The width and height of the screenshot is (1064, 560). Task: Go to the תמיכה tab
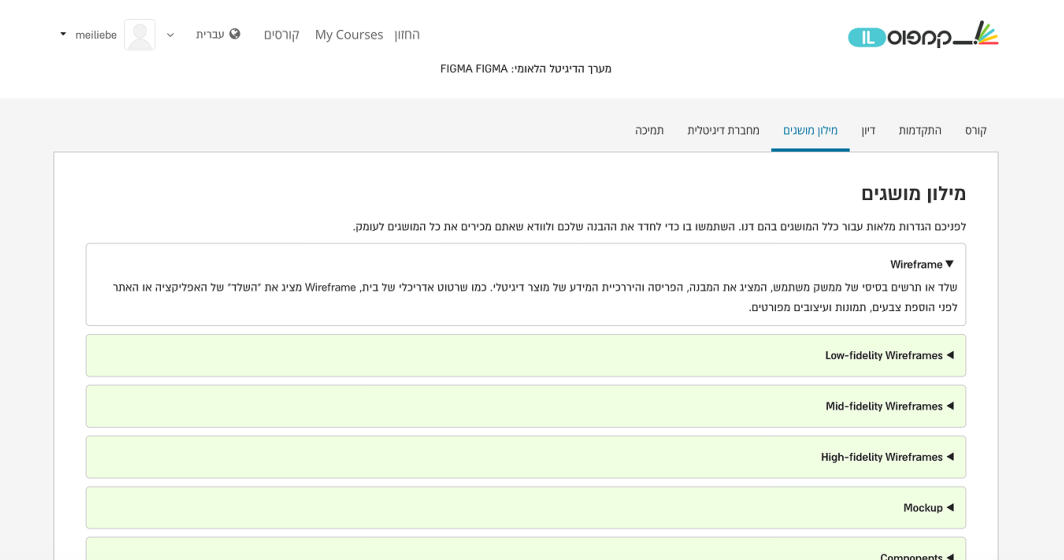point(649,130)
